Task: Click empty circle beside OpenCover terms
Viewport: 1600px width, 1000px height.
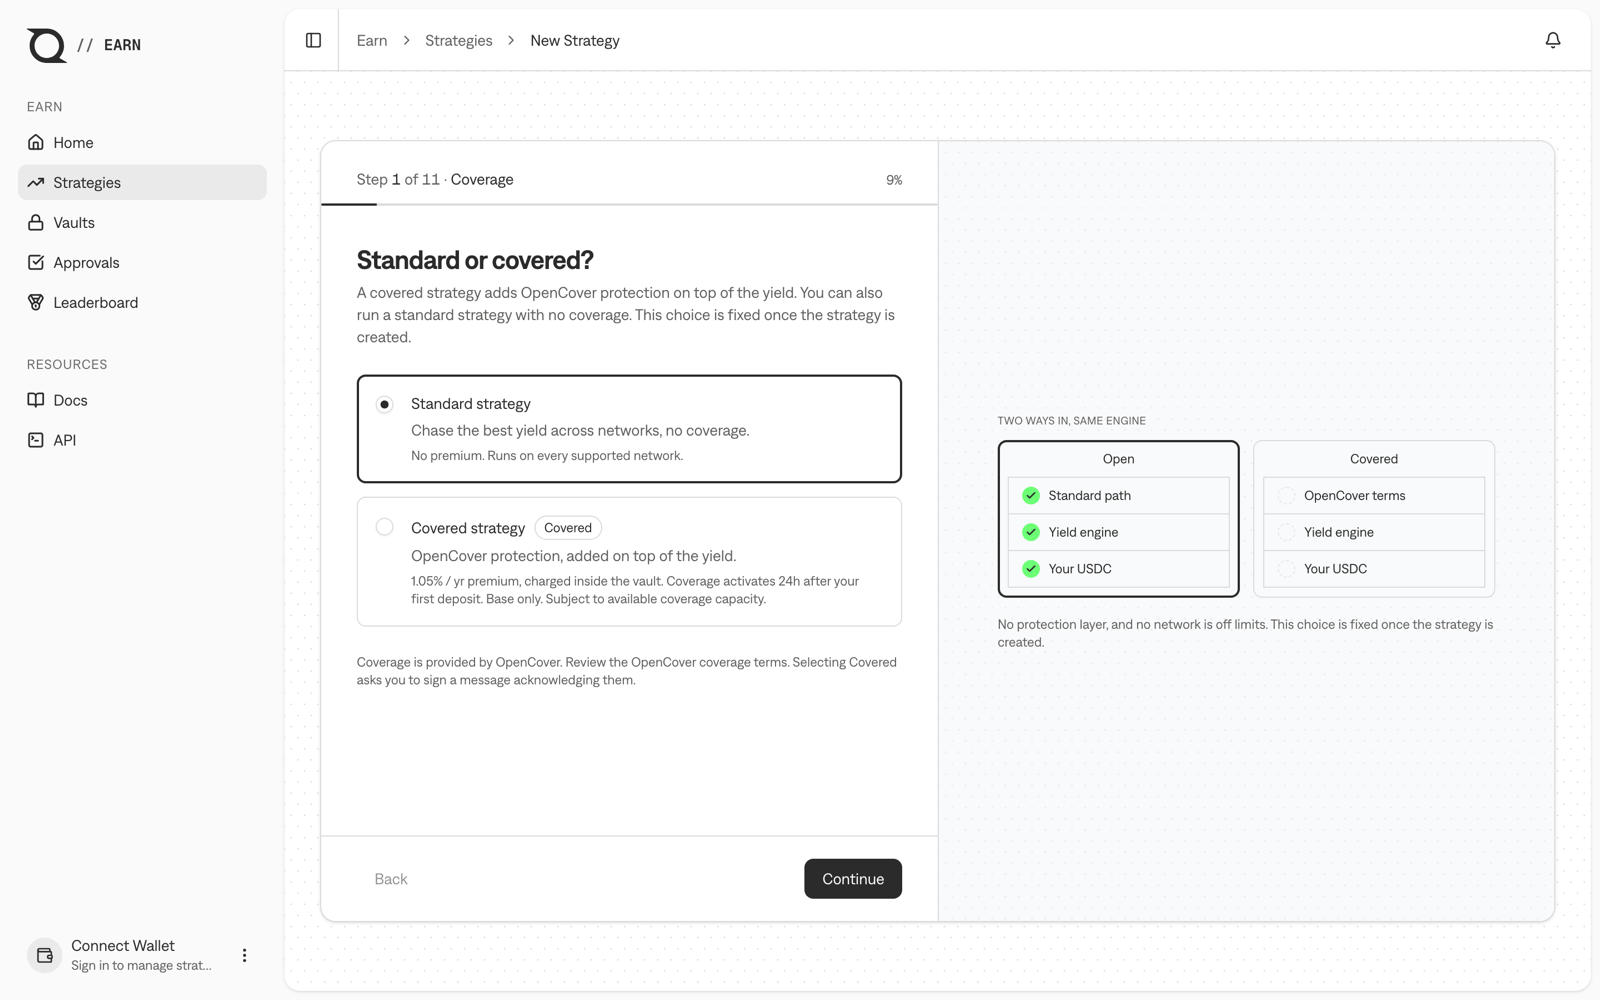Action: [1286, 495]
